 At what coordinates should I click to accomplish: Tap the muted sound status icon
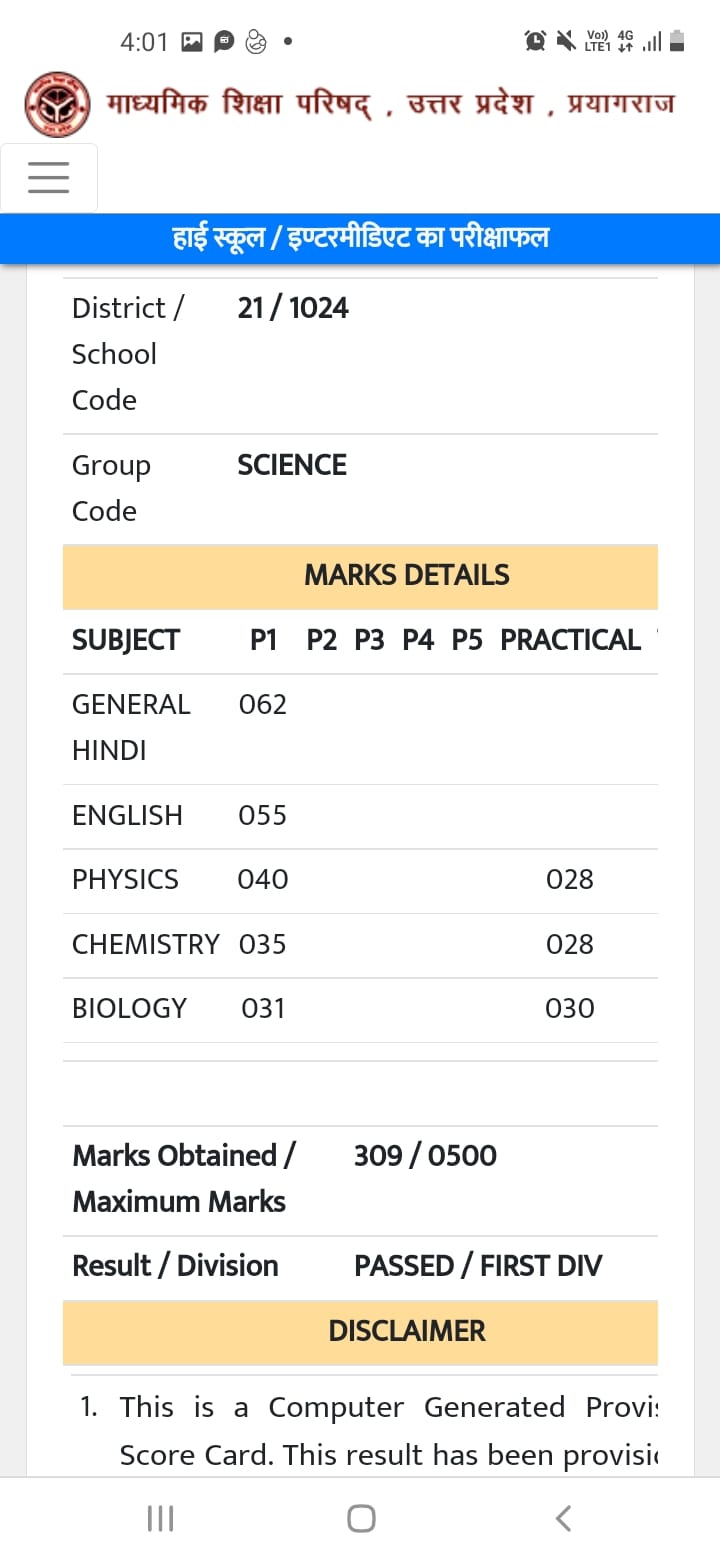point(566,41)
